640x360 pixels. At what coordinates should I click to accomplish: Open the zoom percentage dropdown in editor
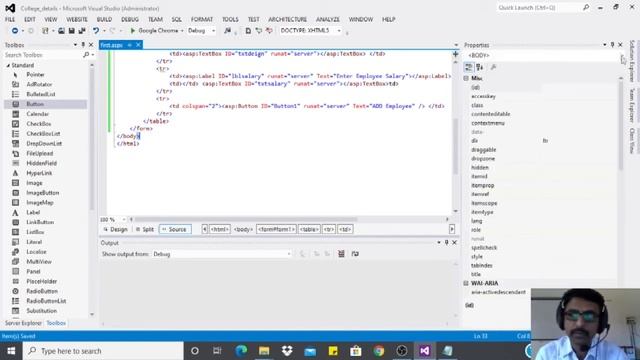pyautogui.click(x=124, y=220)
